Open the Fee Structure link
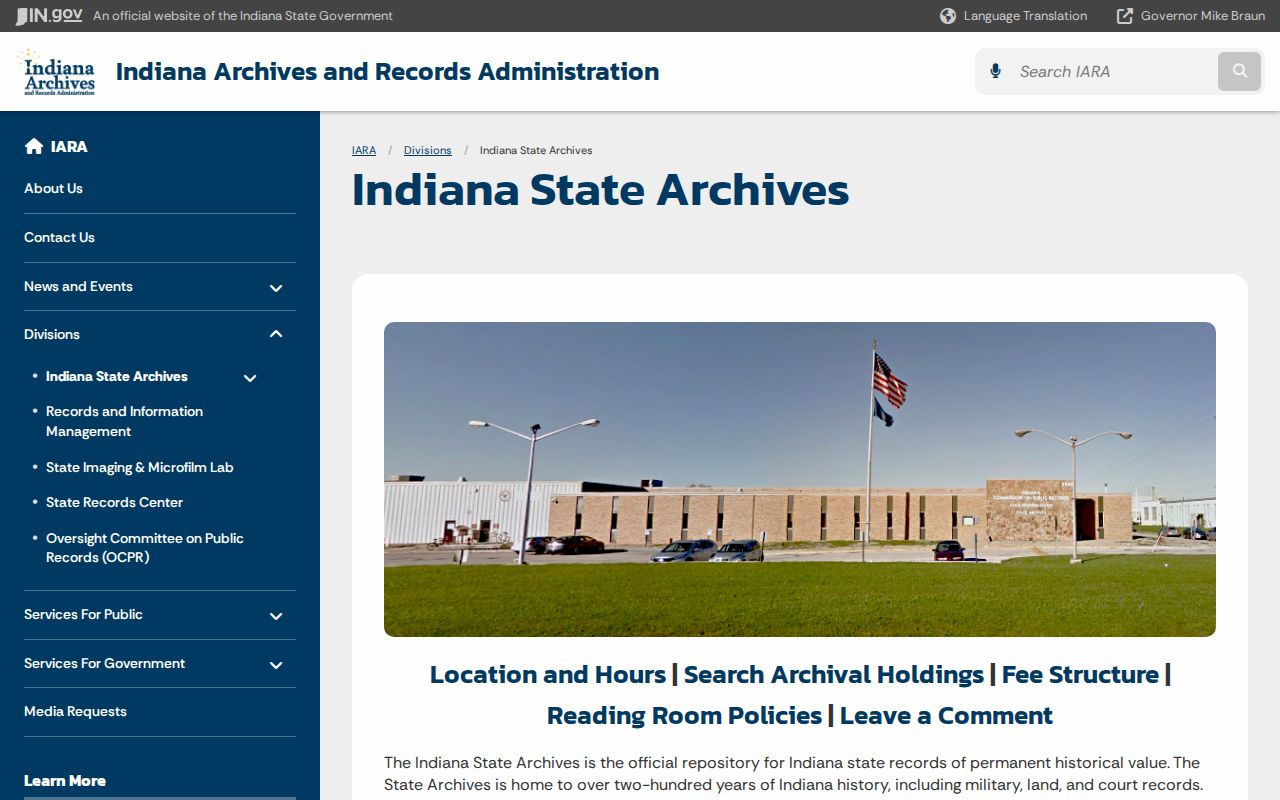The width and height of the screenshot is (1280, 800). pyautogui.click(x=1080, y=675)
